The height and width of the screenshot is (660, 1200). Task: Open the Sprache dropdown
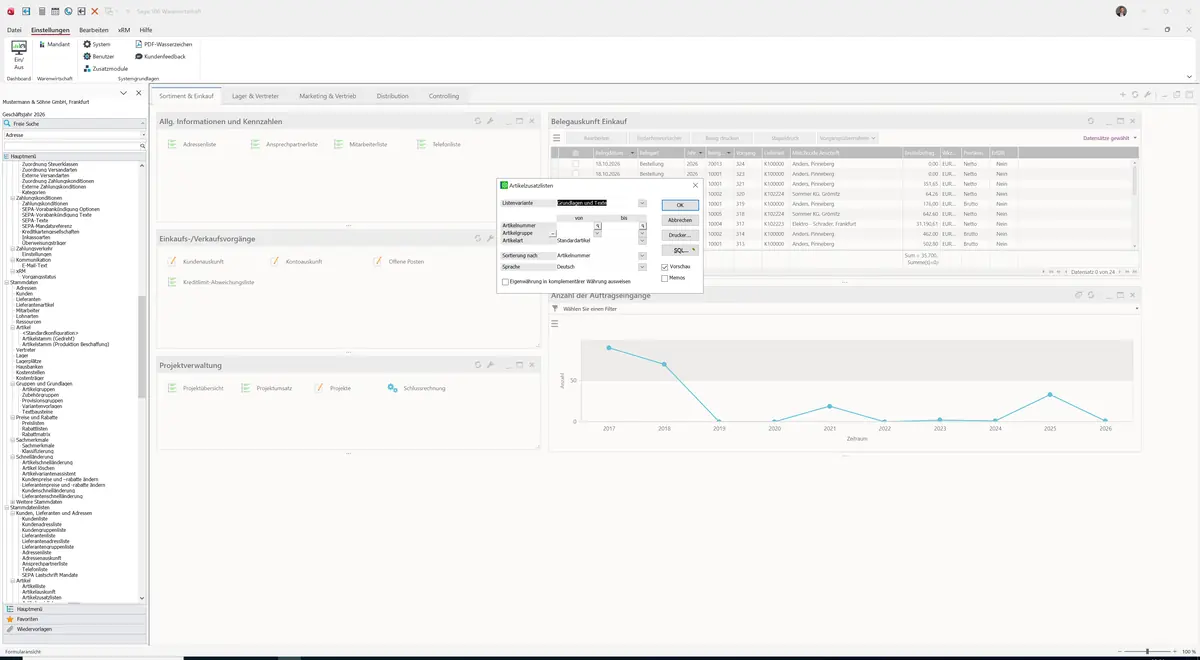[642, 267]
